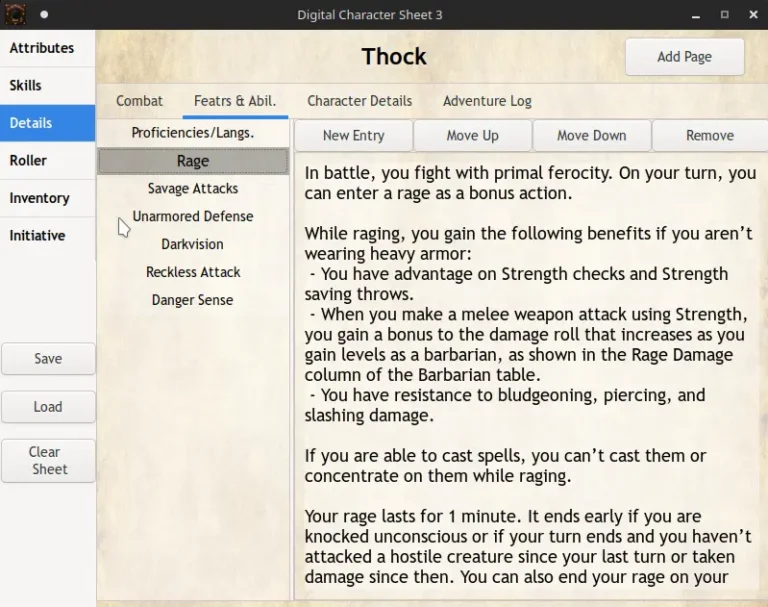Select the Danger Sense entry
The image size is (768, 607).
click(x=193, y=300)
